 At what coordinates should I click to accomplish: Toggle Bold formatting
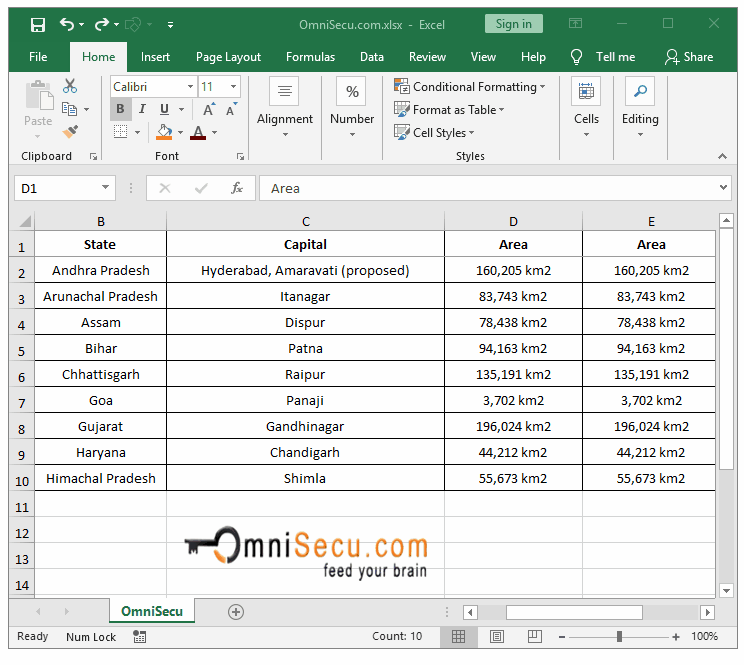tap(120, 110)
